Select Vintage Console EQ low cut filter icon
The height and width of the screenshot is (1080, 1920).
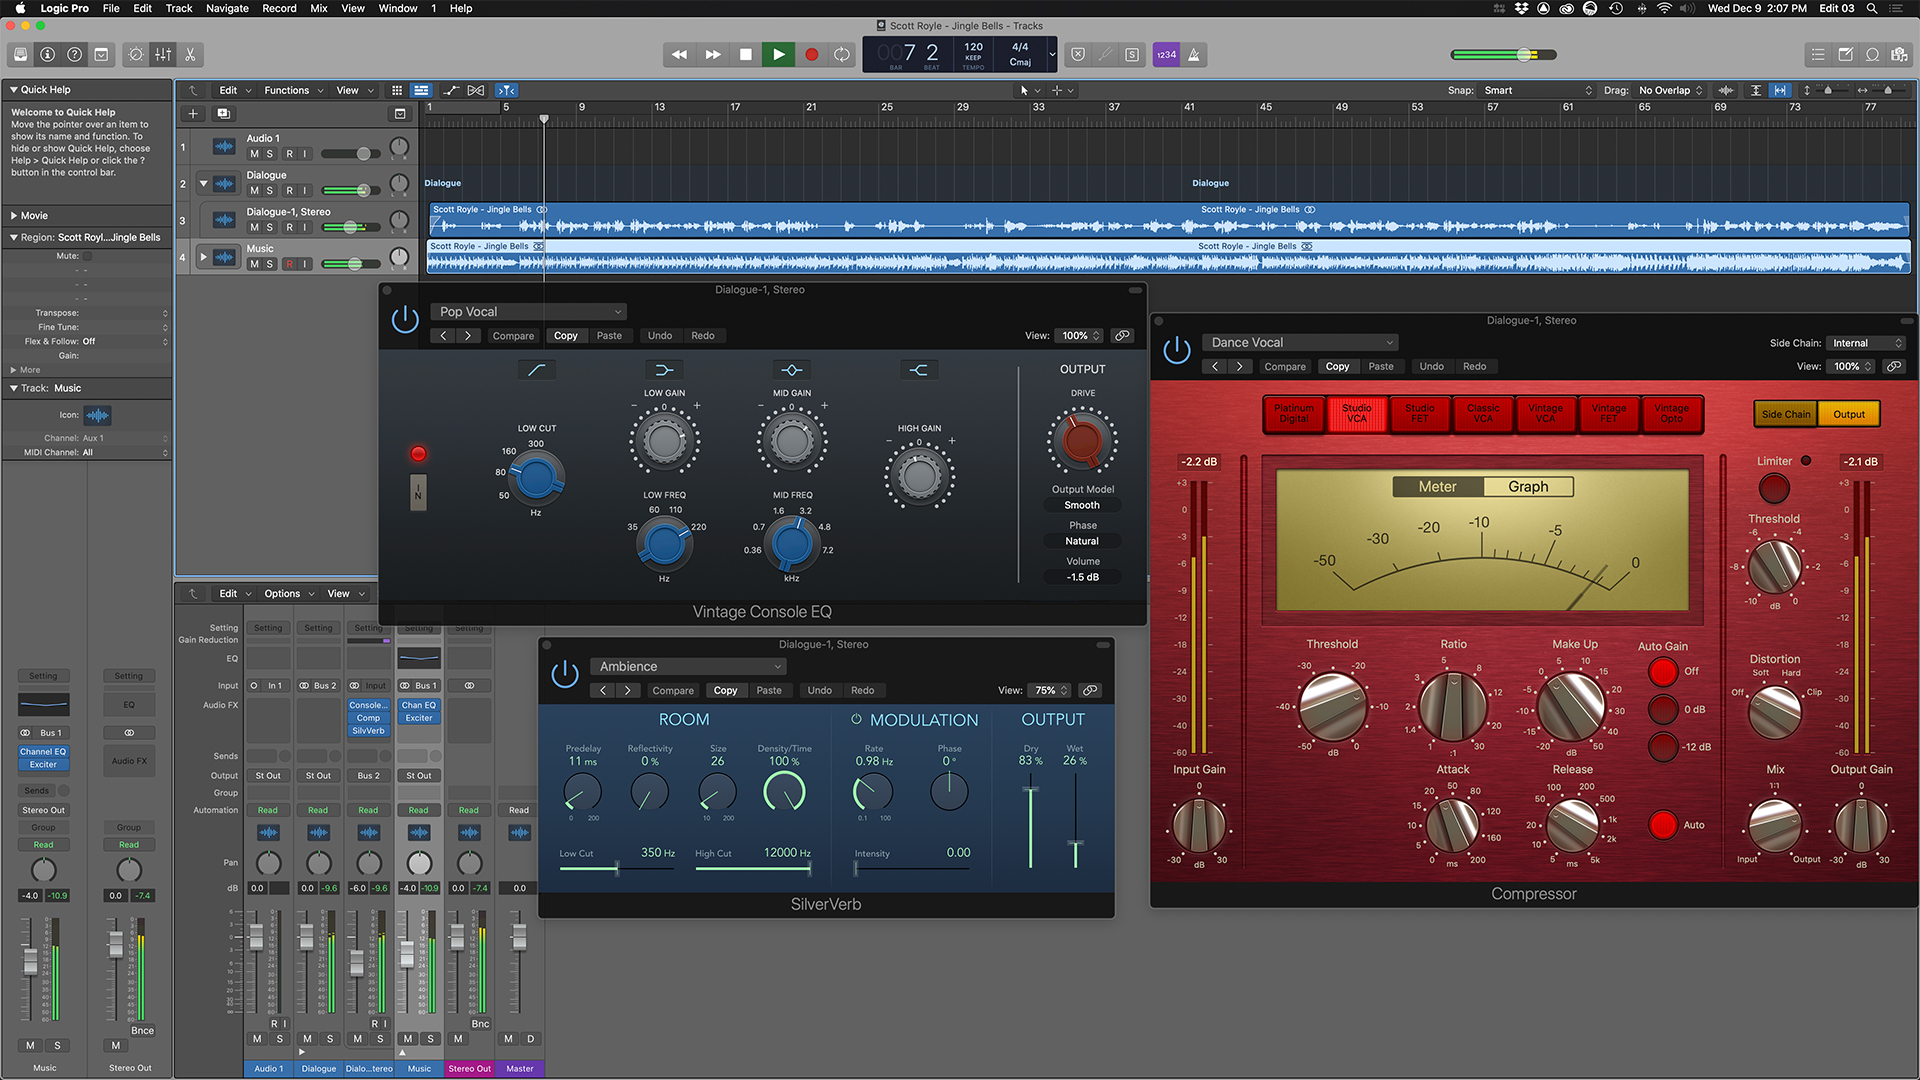pyautogui.click(x=537, y=370)
